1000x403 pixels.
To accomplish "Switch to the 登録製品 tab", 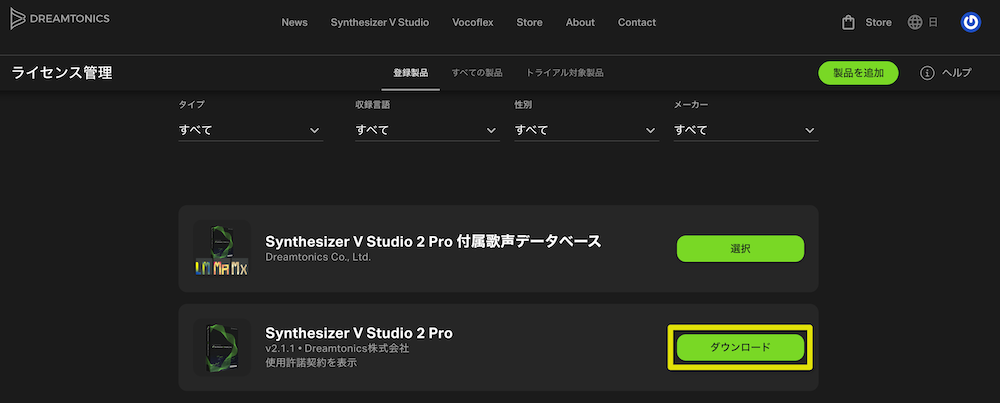I will point(411,73).
